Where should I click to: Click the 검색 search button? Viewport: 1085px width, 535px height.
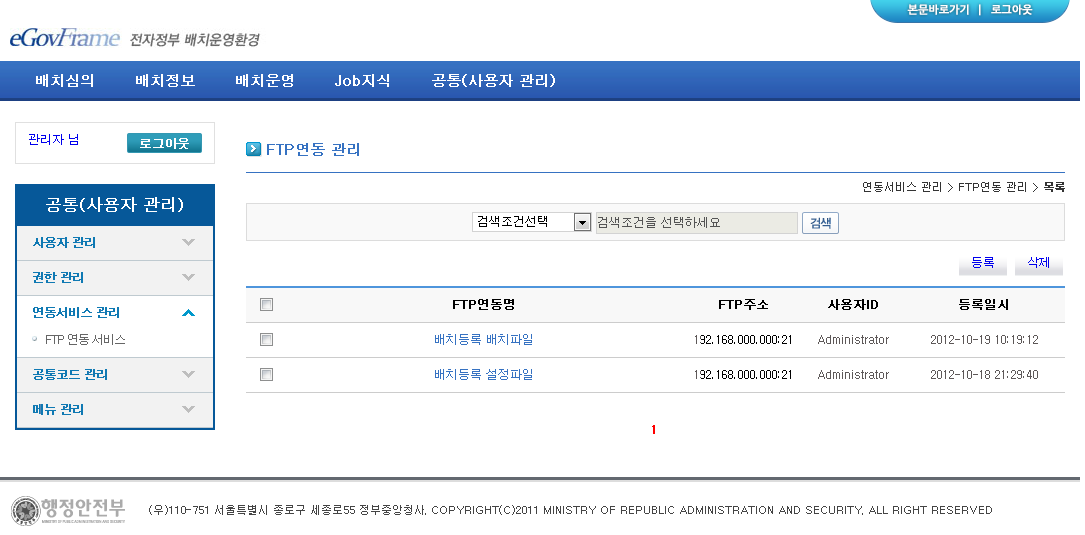coord(820,223)
